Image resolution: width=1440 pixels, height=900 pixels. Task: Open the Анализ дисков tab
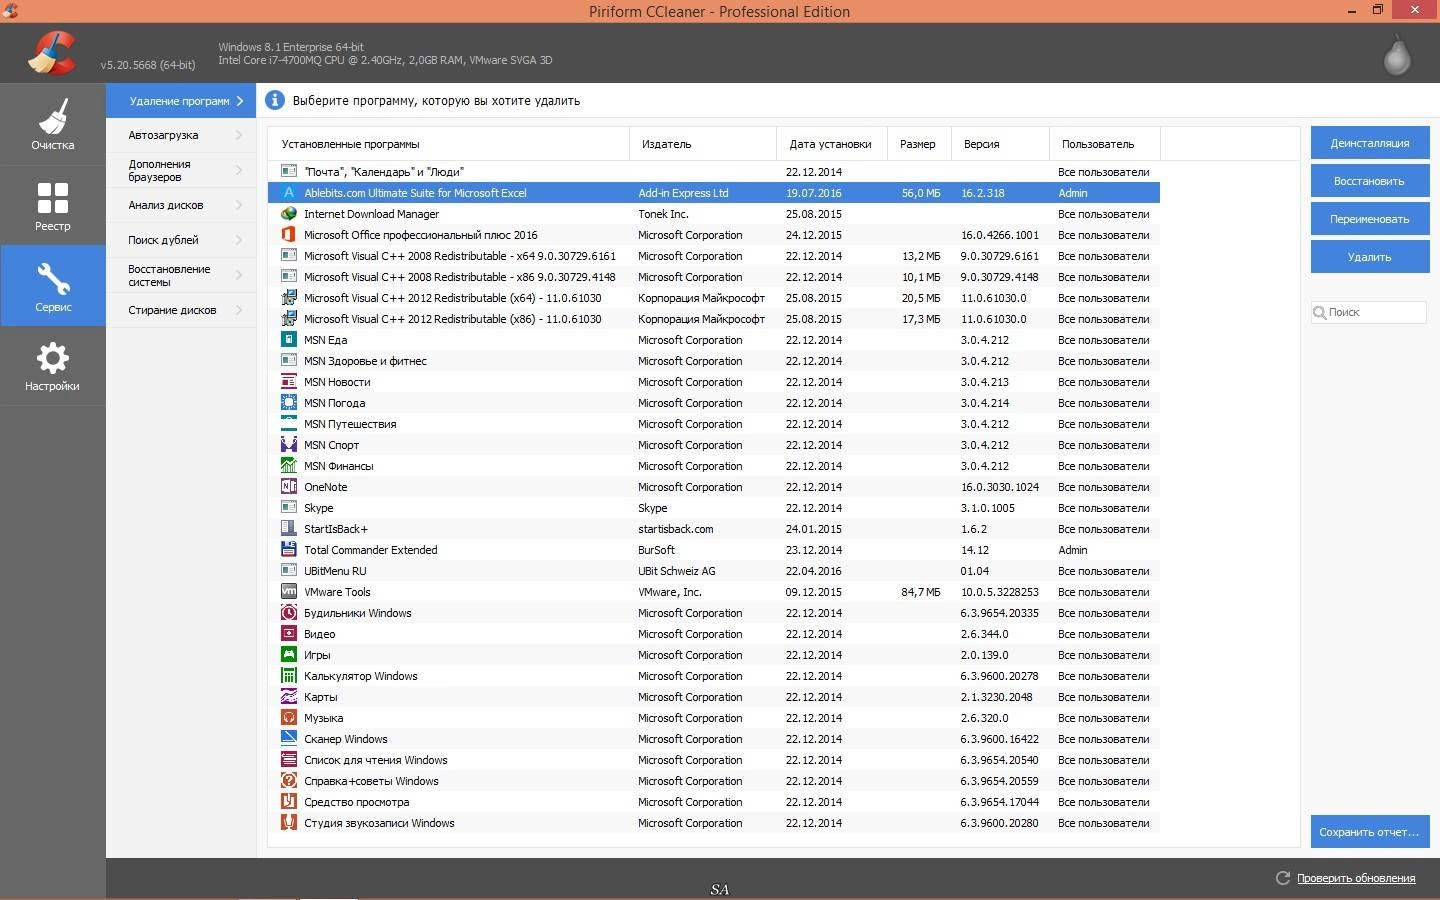pyautogui.click(x=181, y=205)
